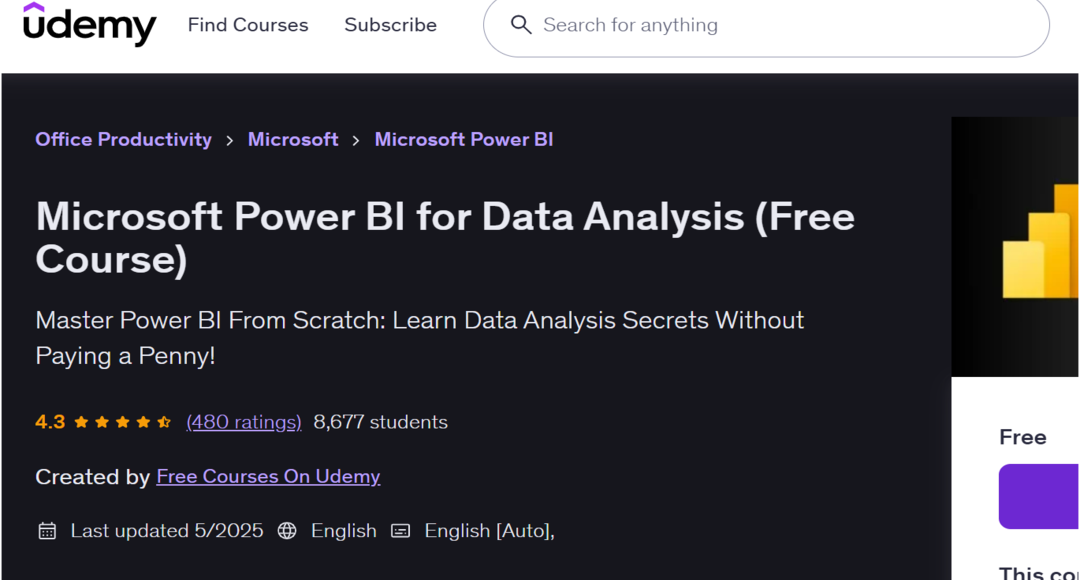Screen dimensions: 1080x580
Task: Click the search magnifier icon
Action: (520, 24)
